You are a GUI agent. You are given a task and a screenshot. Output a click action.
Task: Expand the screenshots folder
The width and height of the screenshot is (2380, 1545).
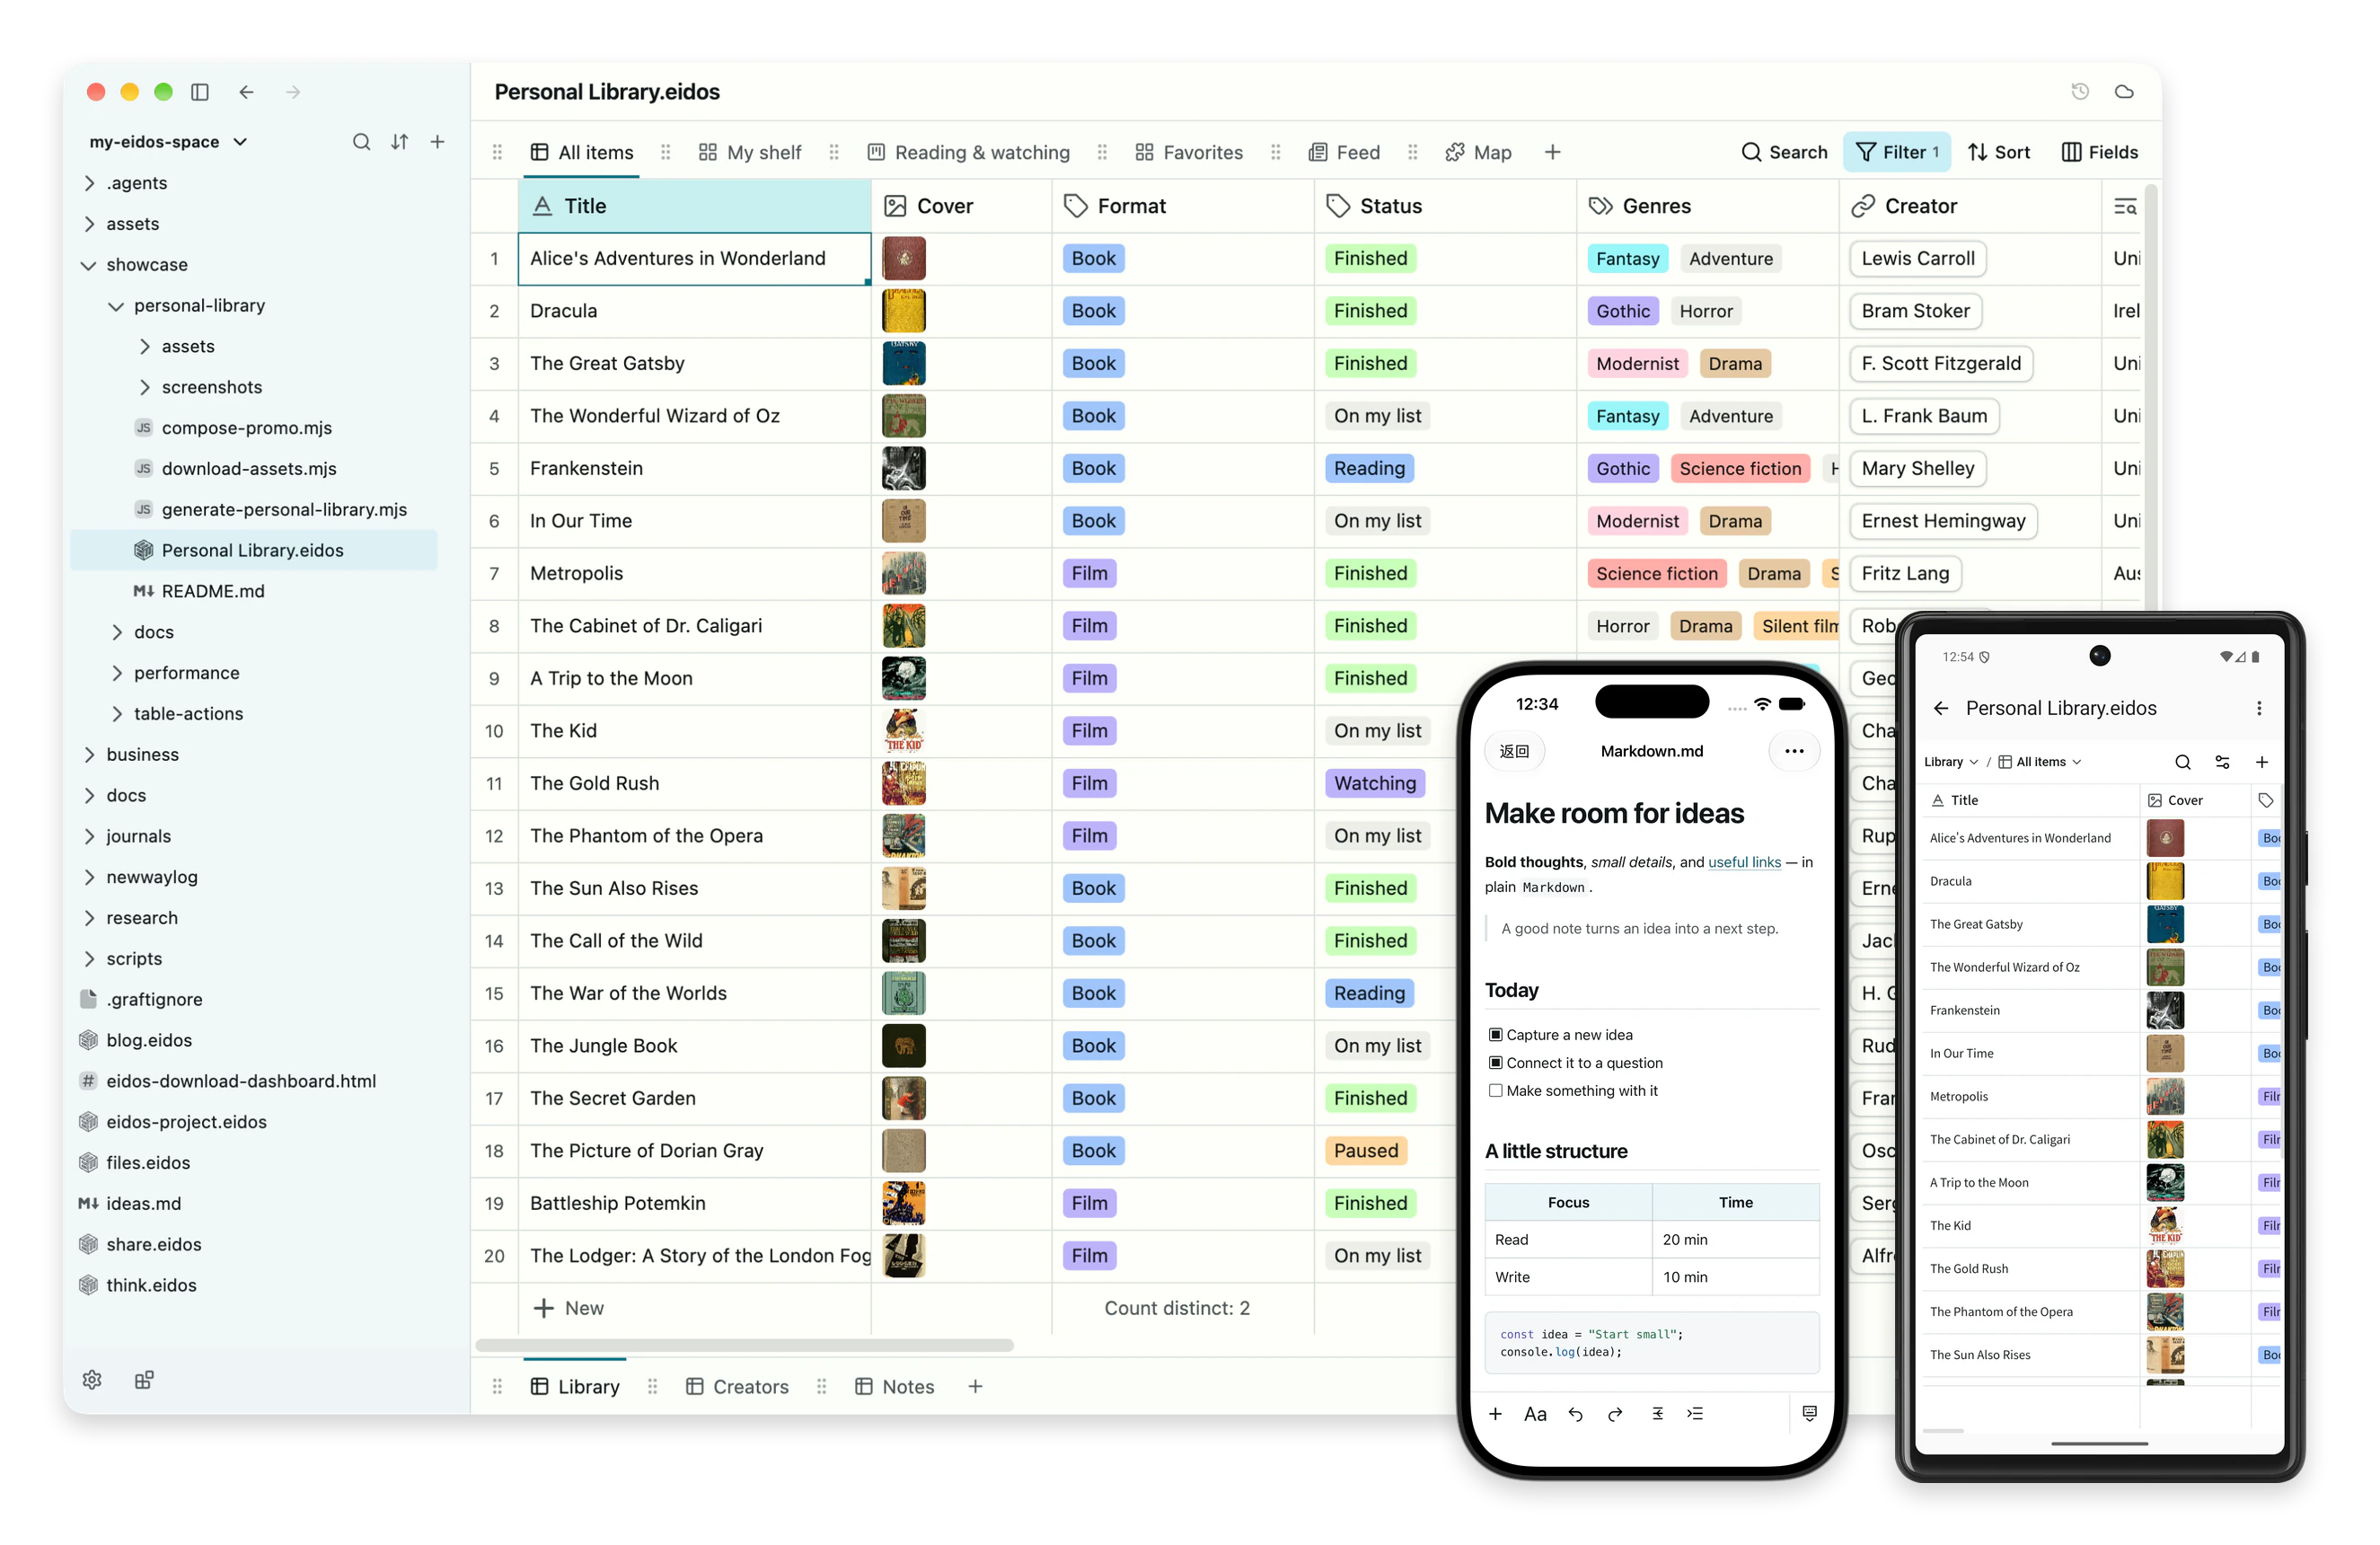click(145, 387)
